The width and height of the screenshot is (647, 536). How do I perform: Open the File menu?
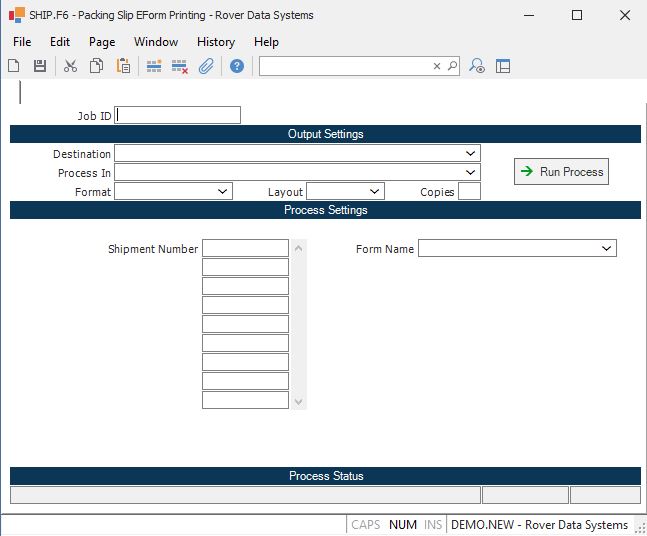22,42
